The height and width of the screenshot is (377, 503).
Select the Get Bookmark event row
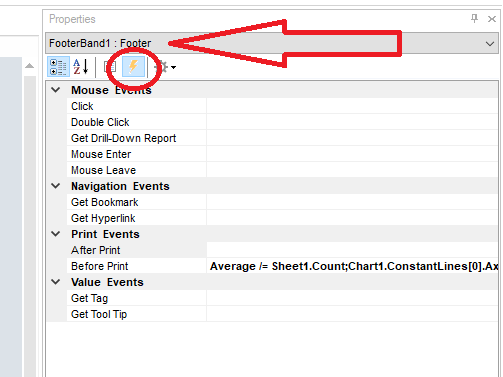click(282, 202)
